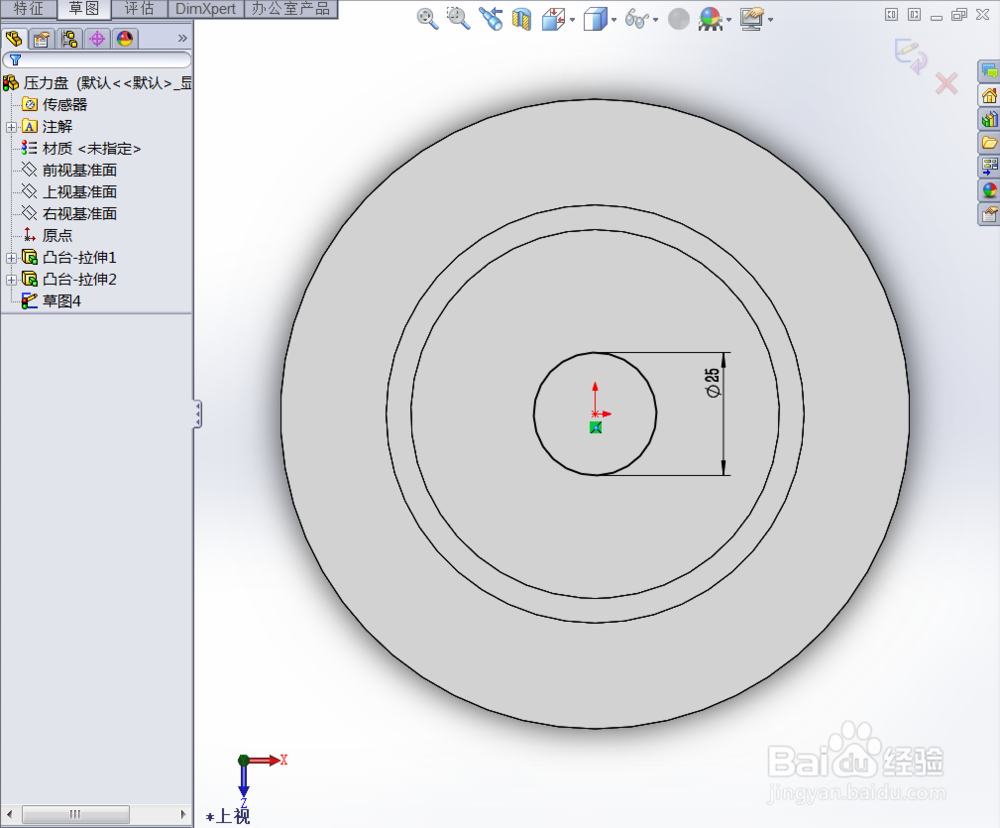Switch to the 特征 tab
This screenshot has height=828, width=1000.
(29, 9)
